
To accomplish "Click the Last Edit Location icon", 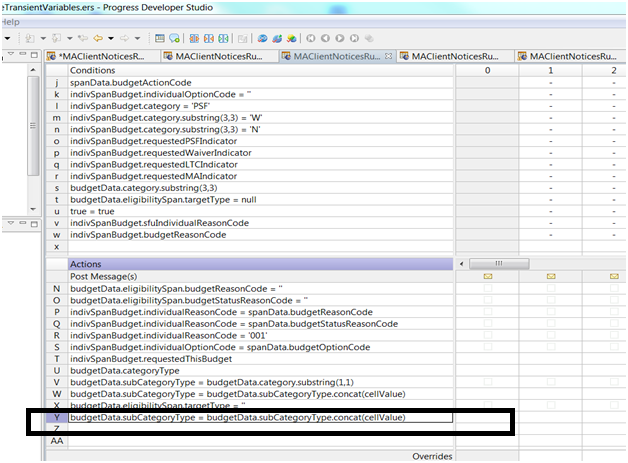I will point(83,38).
